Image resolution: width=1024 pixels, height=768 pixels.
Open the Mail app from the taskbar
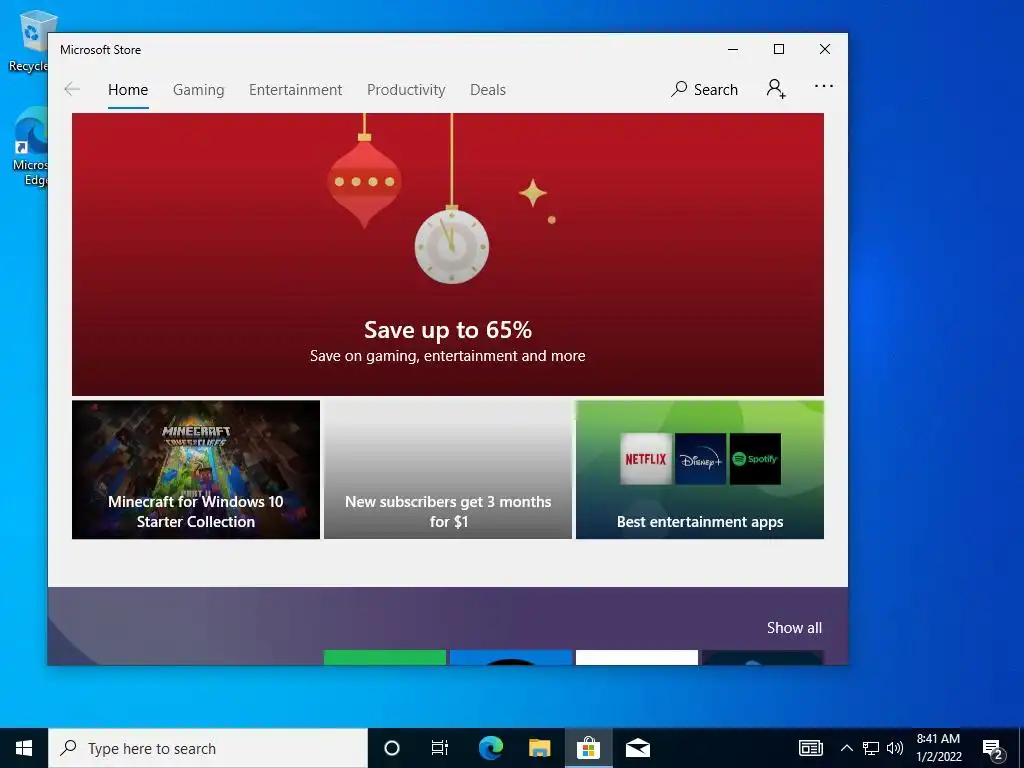click(x=637, y=748)
